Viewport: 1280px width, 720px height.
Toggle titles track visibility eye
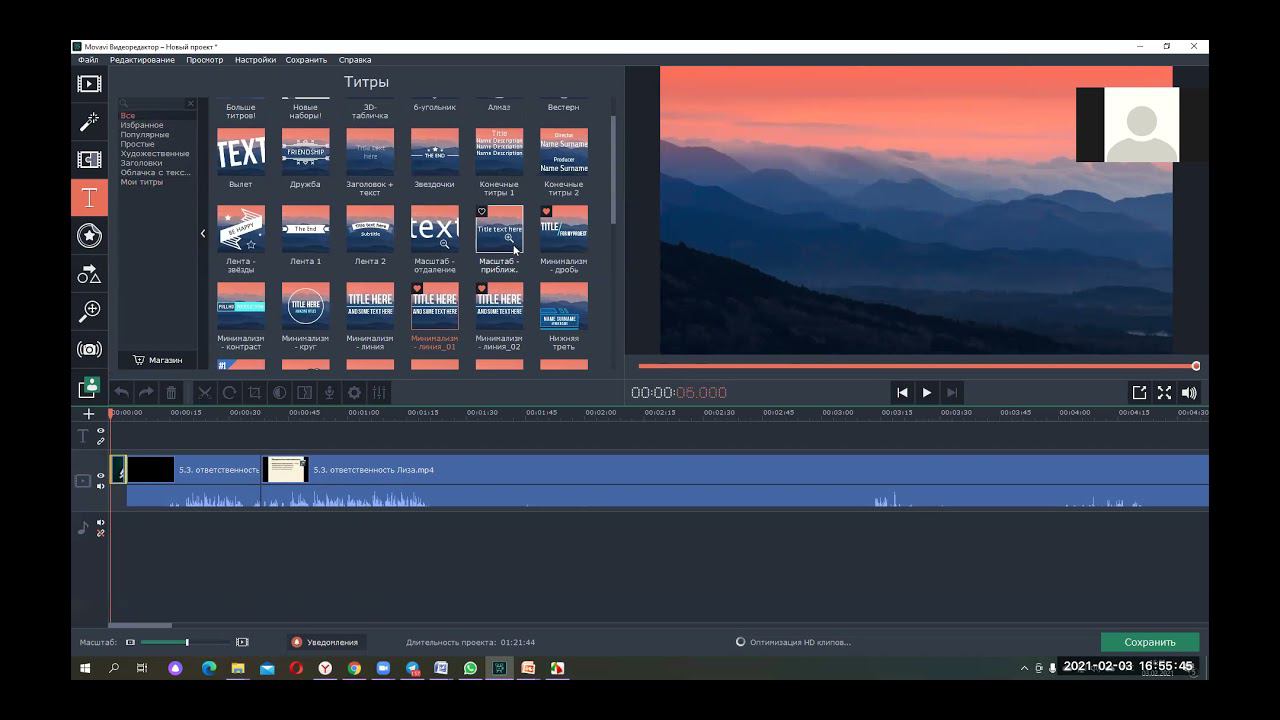(x=101, y=431)
